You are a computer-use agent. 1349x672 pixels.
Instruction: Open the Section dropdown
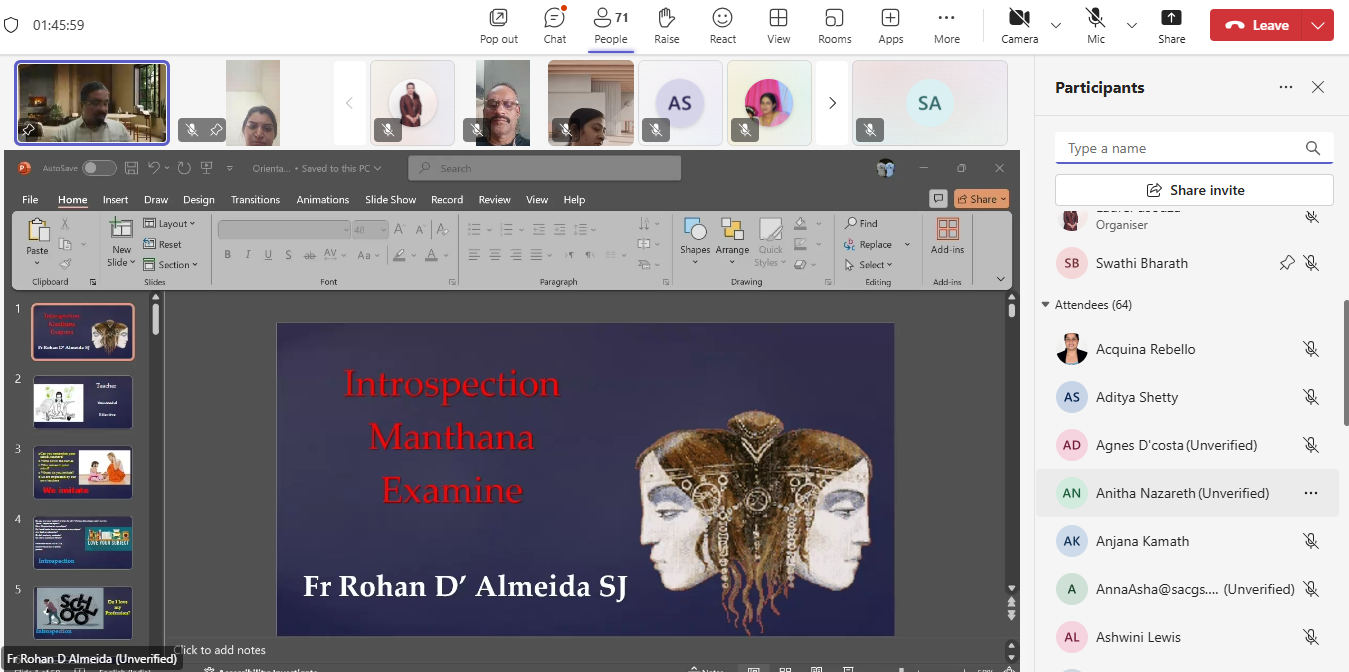171,265
